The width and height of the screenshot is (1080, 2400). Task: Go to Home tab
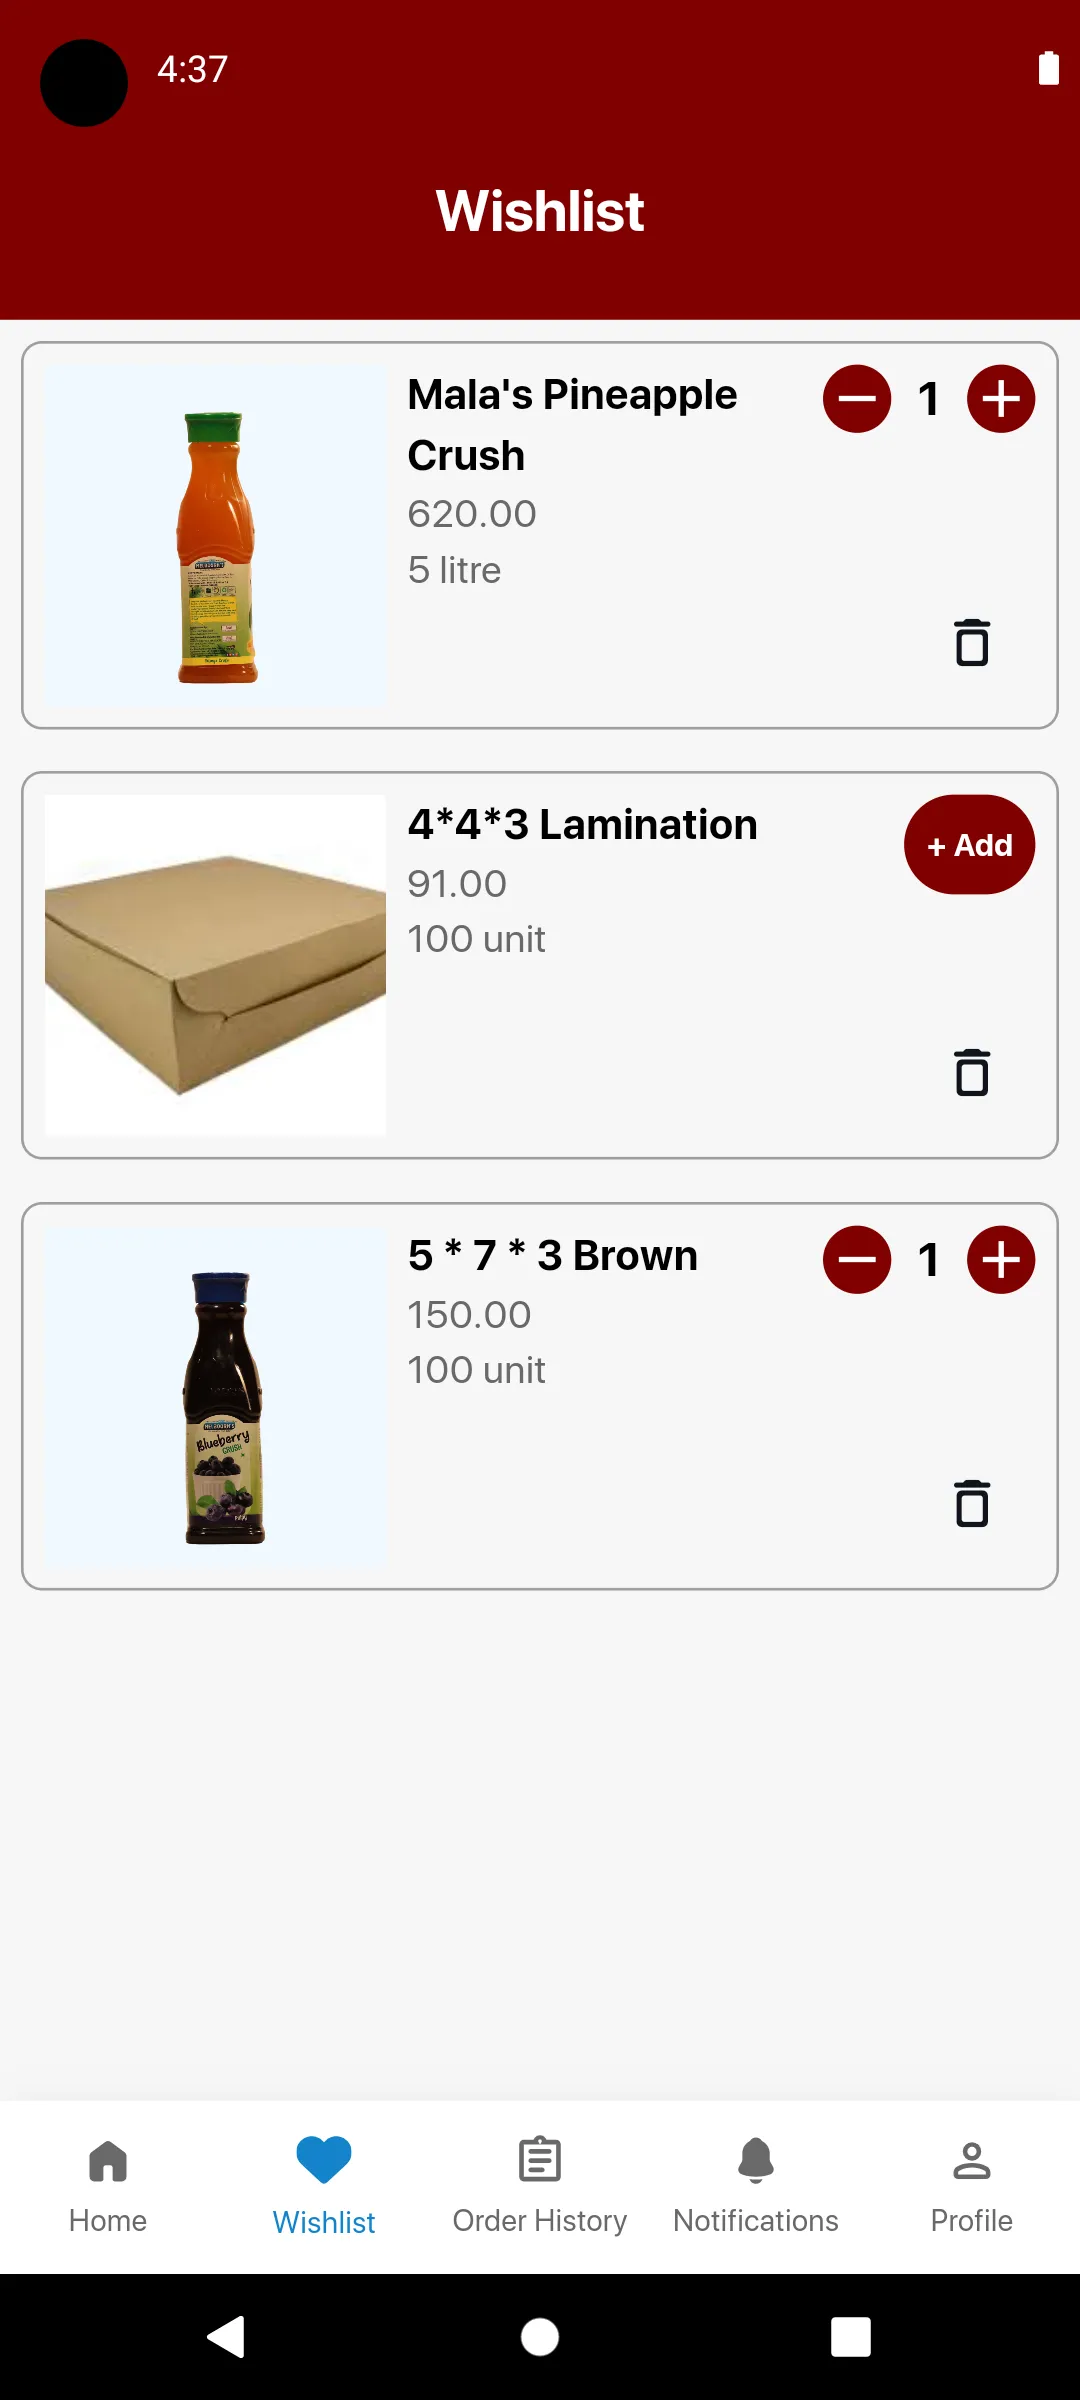(x=108, y=2187)
